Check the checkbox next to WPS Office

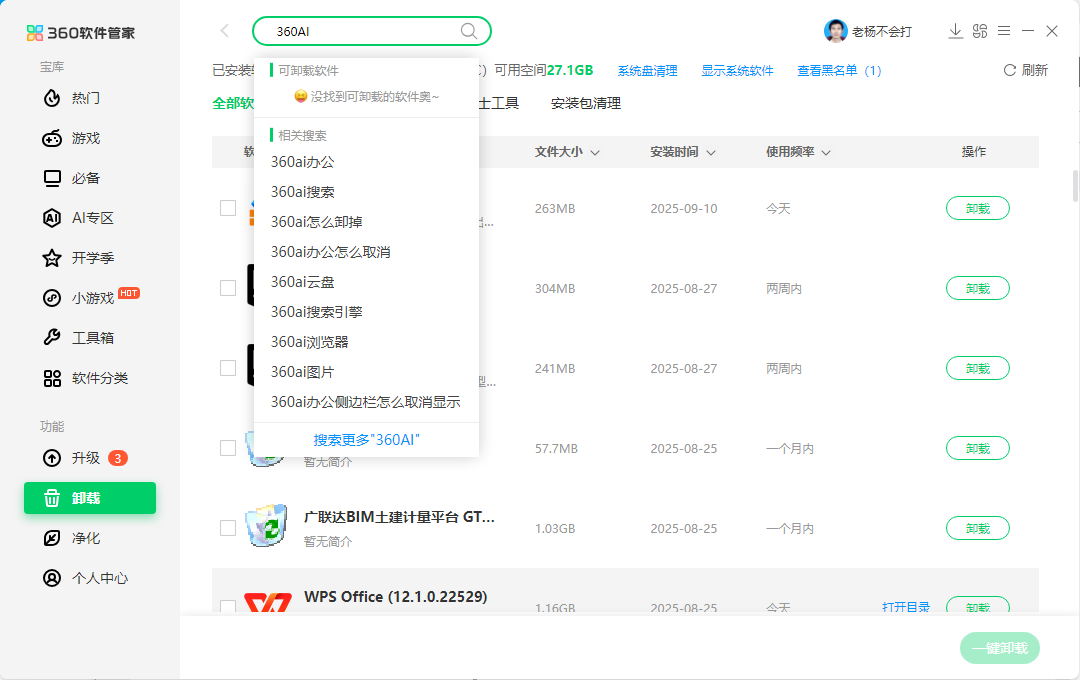[227, 607]
